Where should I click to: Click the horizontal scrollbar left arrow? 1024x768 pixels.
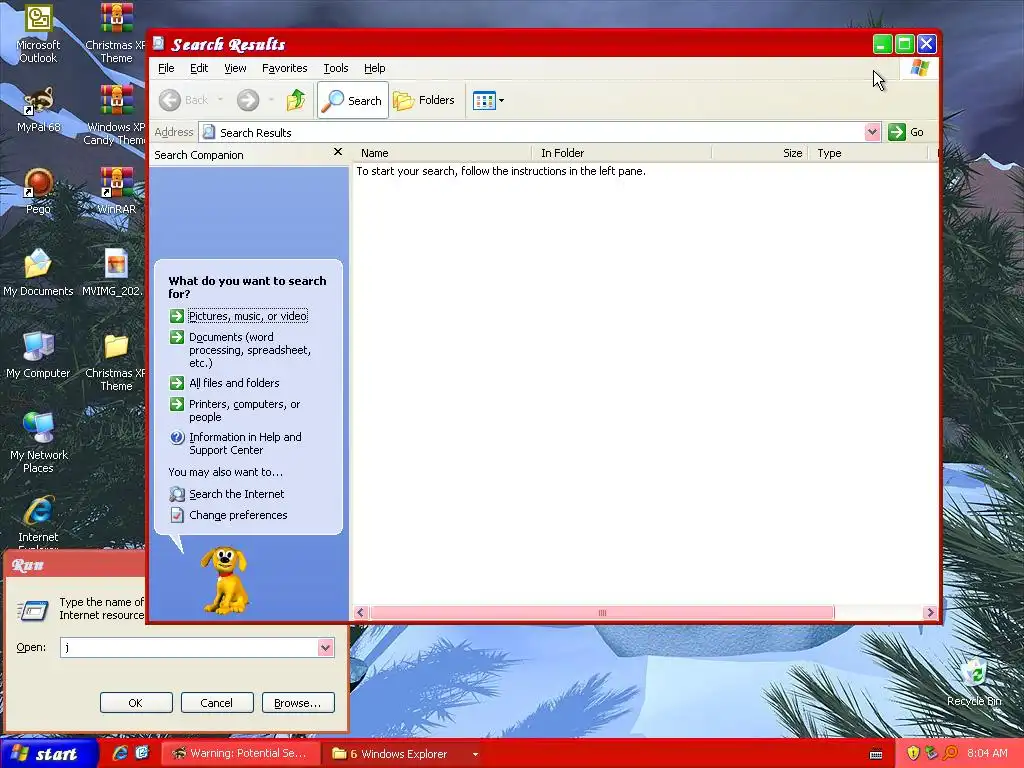pos(360,613)
